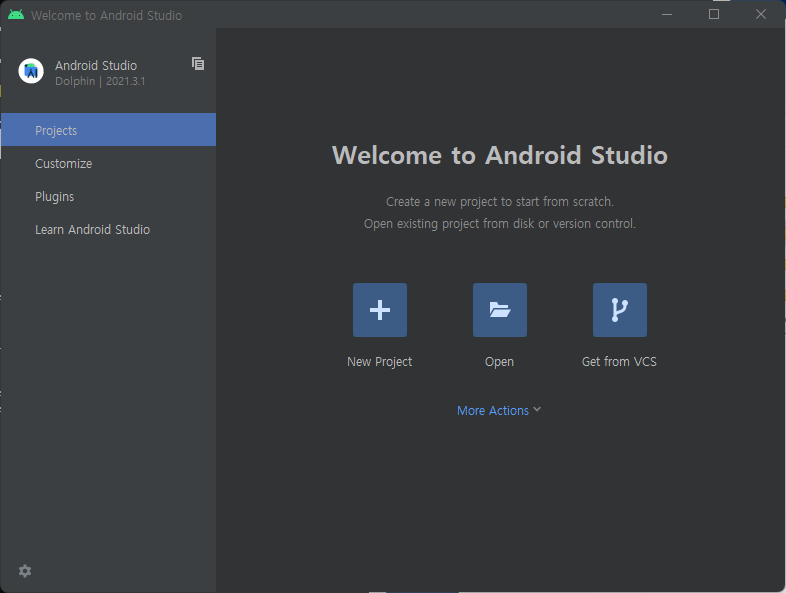Click the Open text label
Image resolution: width=786 pixels, height=593 pixels.
coord(499,362)
